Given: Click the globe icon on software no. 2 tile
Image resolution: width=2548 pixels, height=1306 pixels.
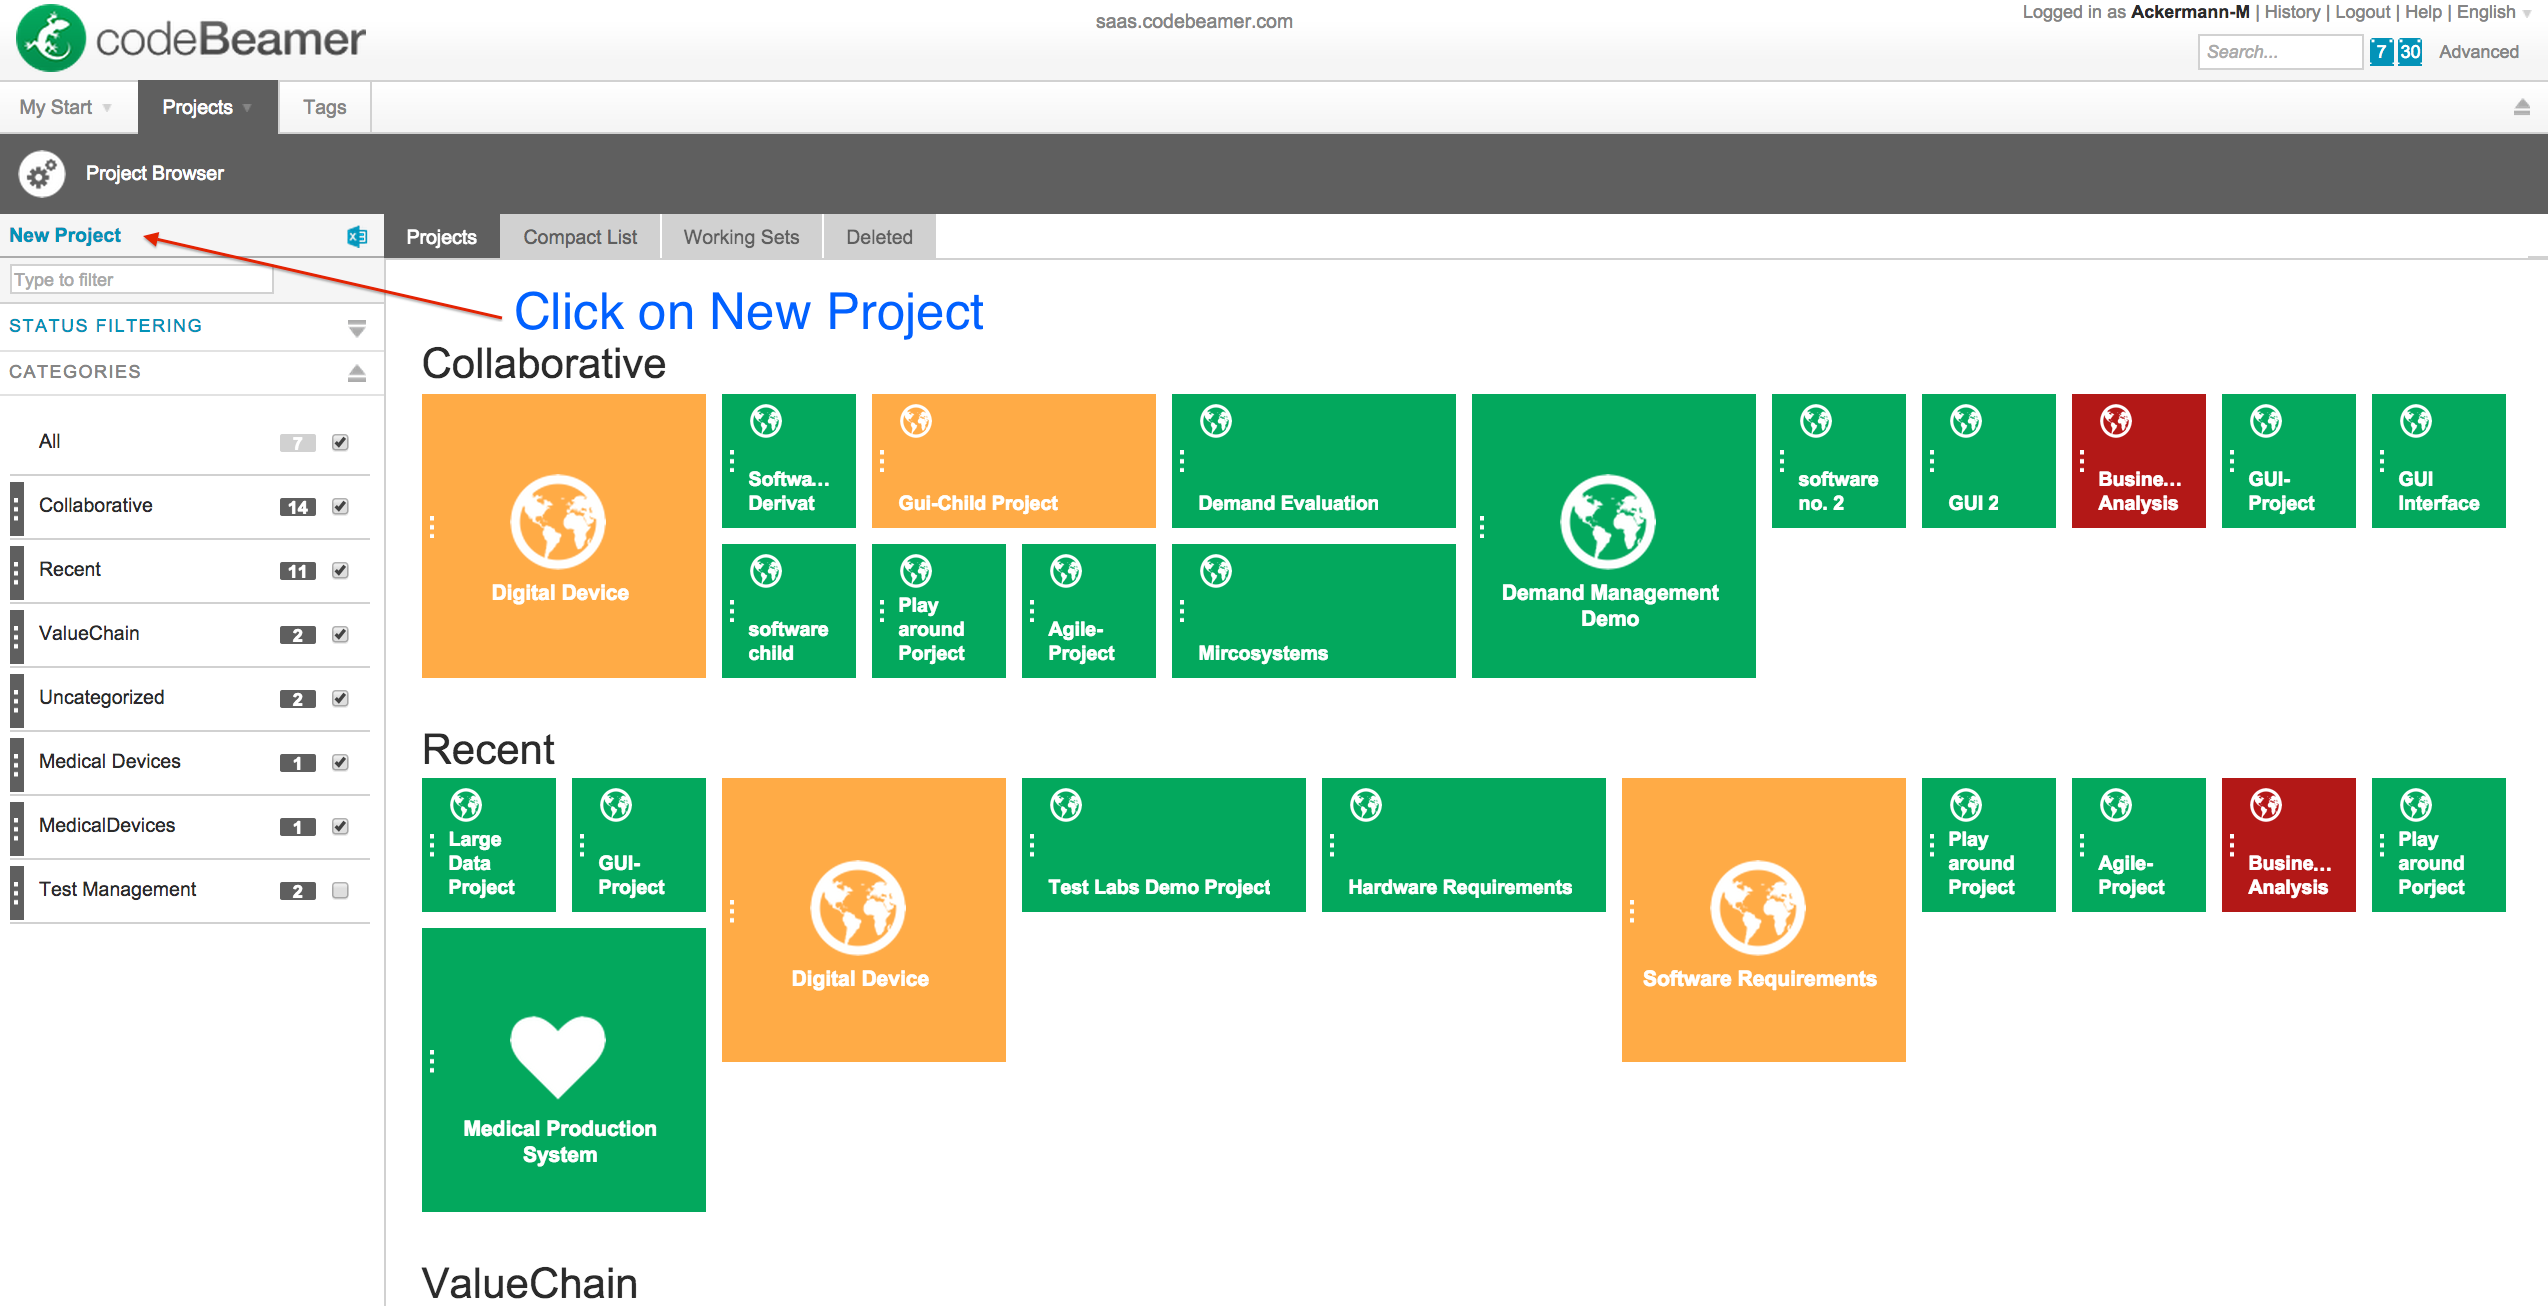Looking at the screenshot, I should (1816, 421).
